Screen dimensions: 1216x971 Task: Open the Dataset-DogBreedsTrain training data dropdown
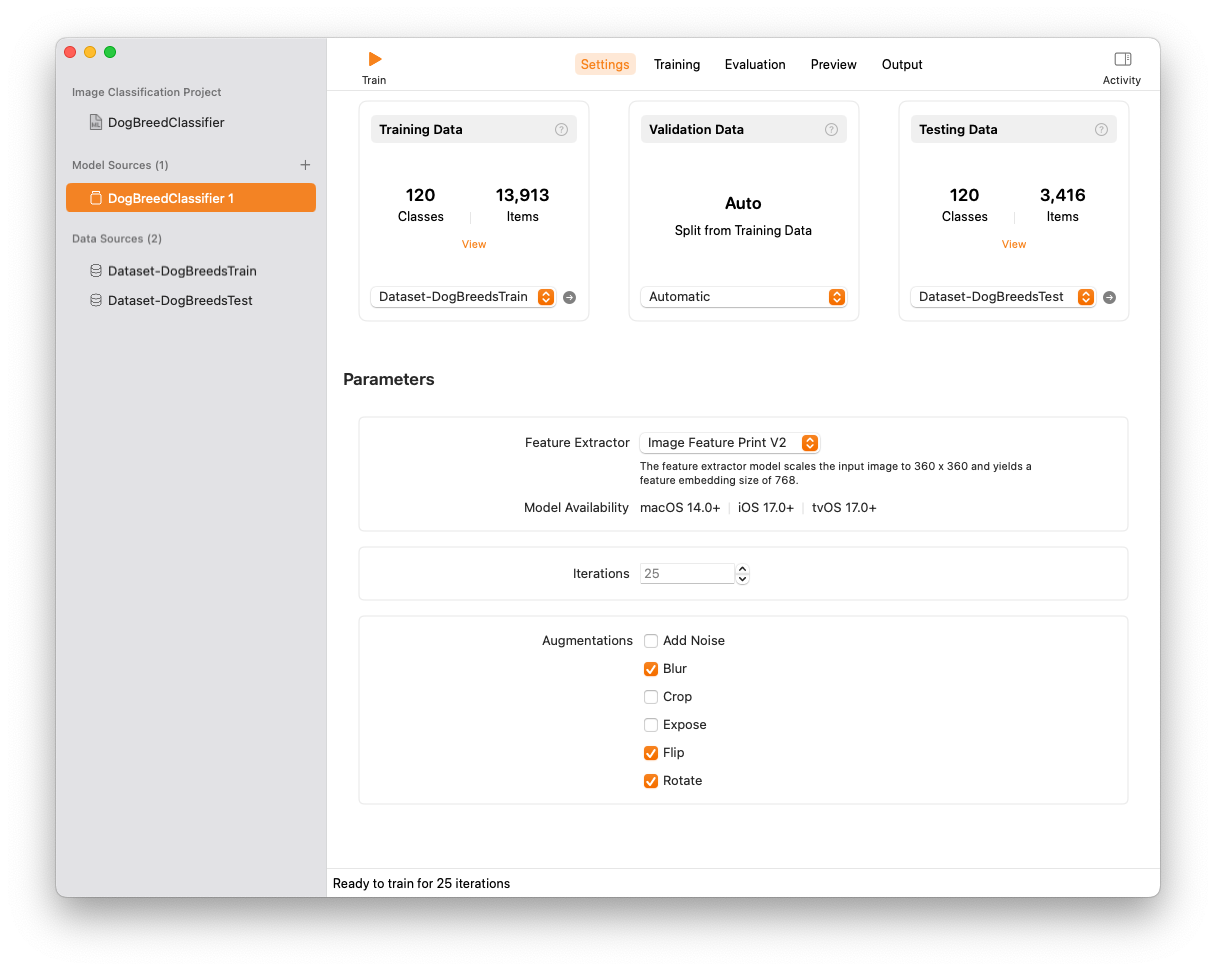[x=463, y=297]
